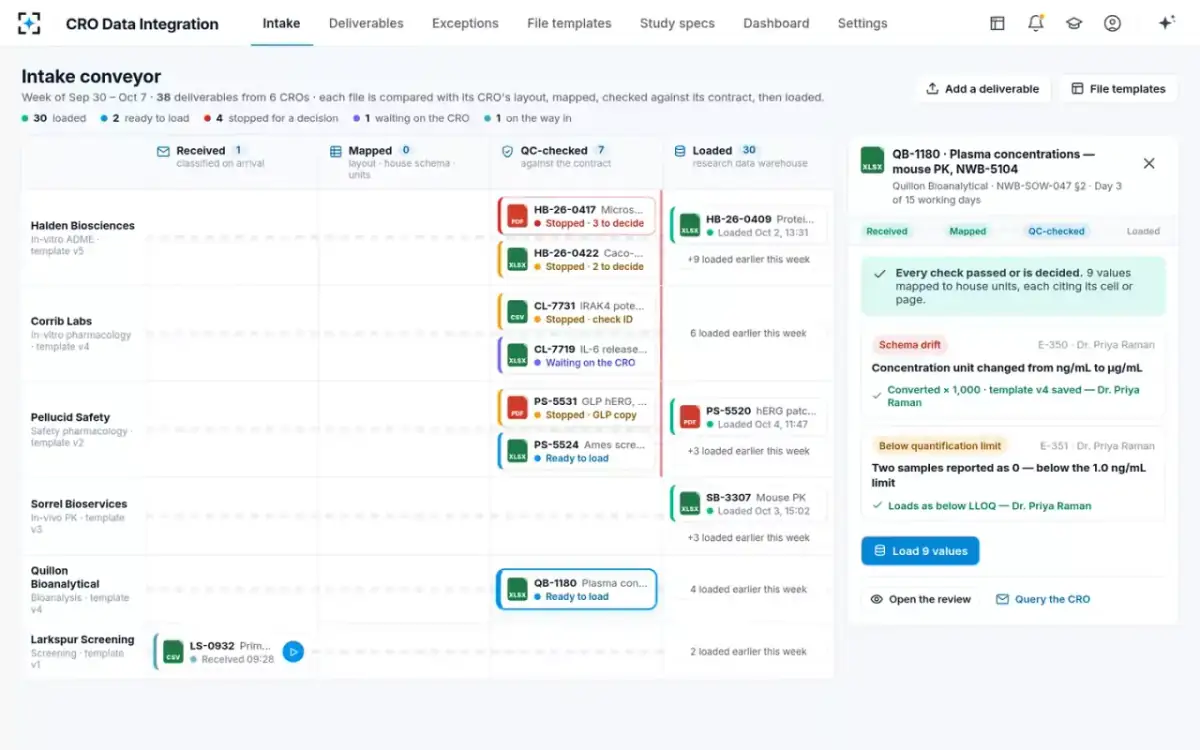Click the CSV icon on CL-7731 card
Image resolution: width=1200 pixels, height=750 pixels.
(x=517, y=312)
